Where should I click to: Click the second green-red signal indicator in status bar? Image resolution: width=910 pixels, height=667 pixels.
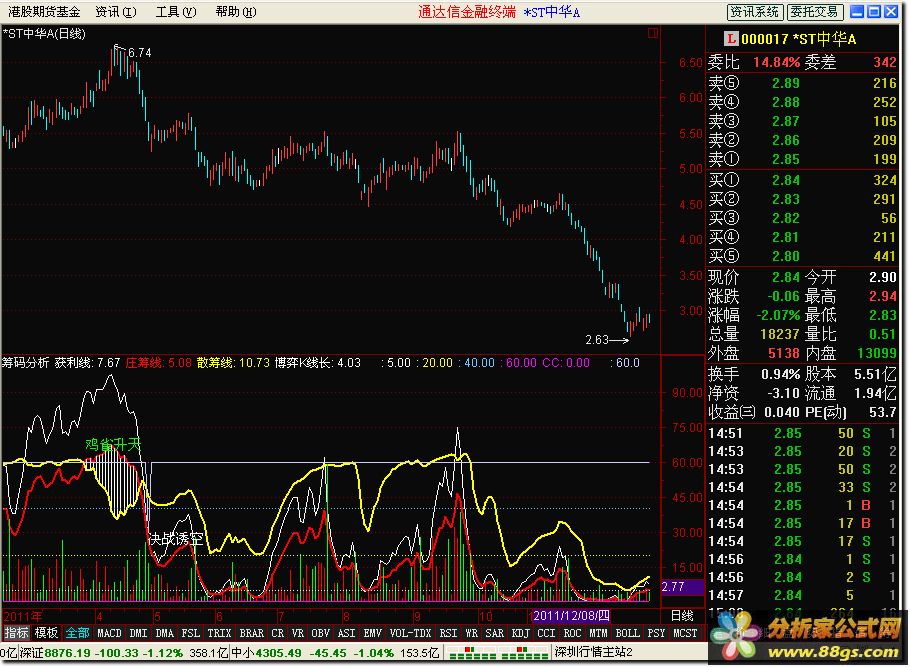[525, 653]
